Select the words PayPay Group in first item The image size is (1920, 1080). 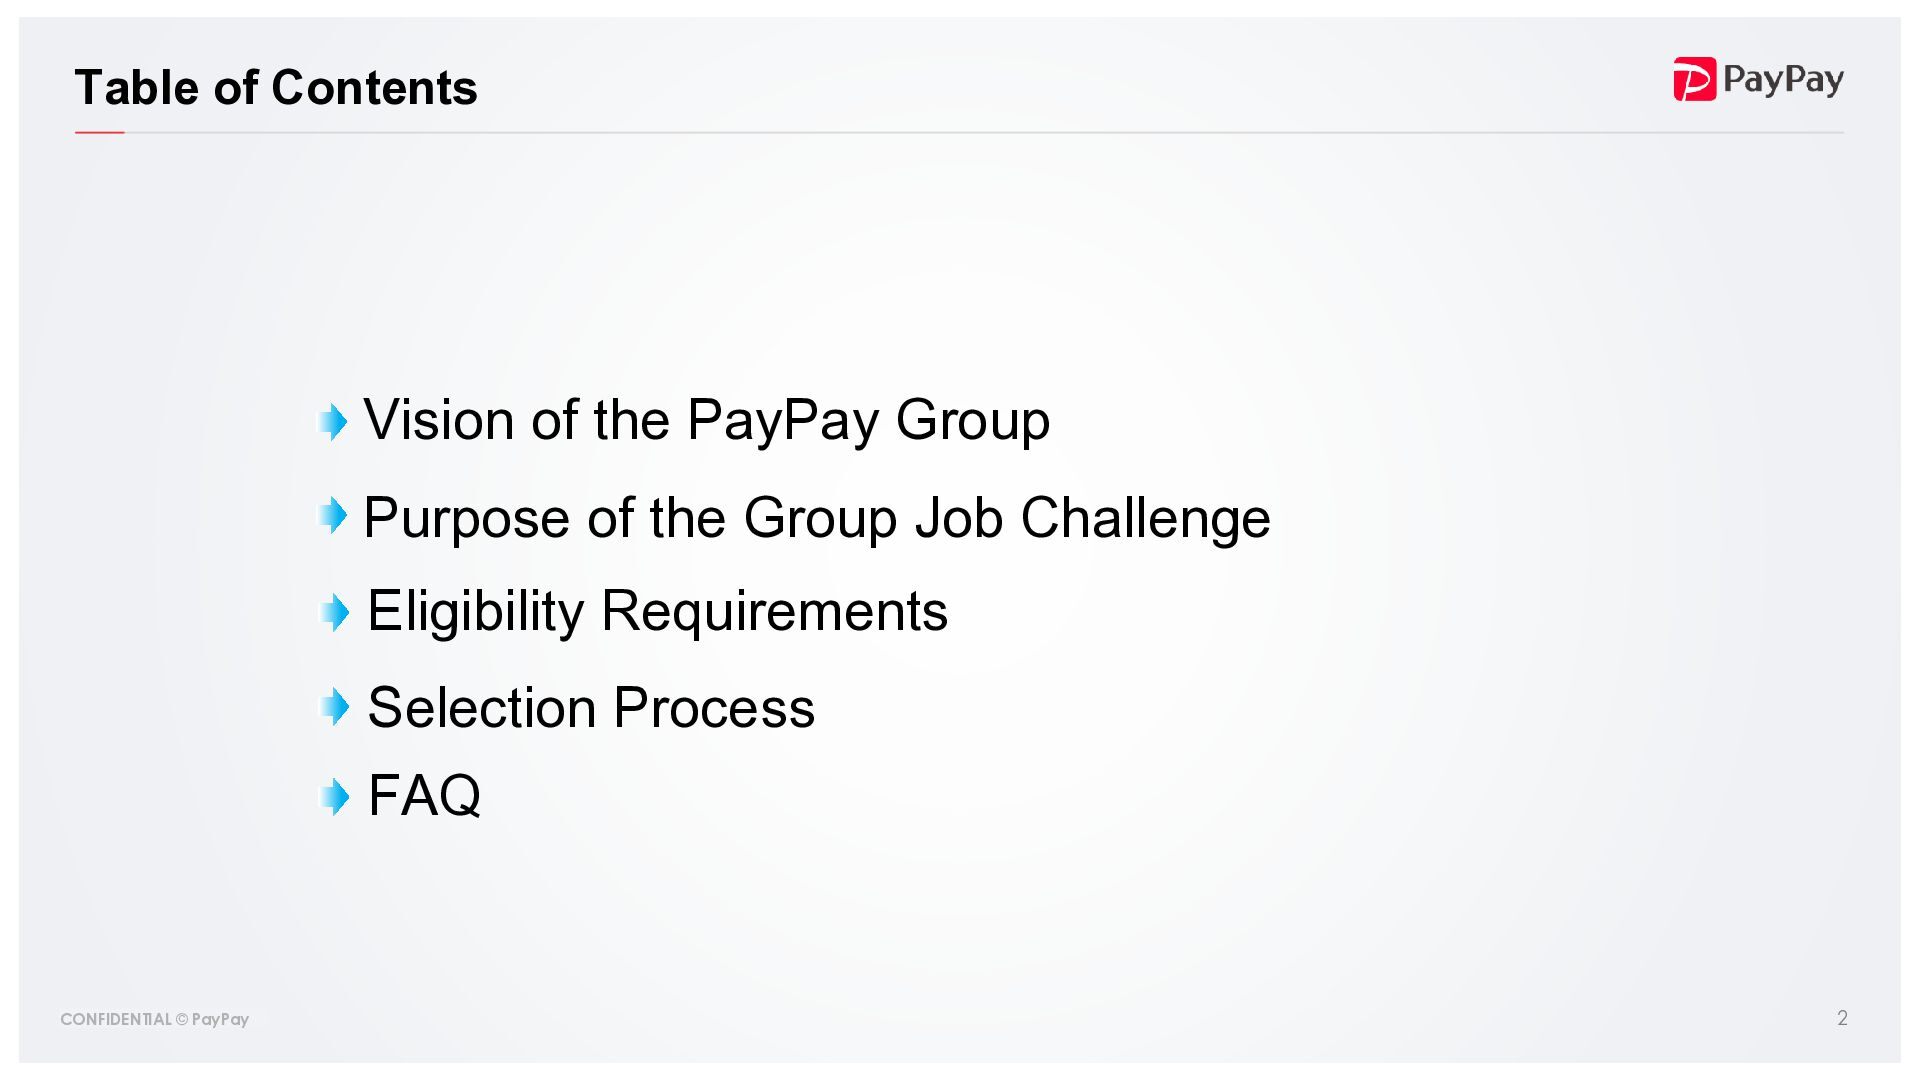868,420
